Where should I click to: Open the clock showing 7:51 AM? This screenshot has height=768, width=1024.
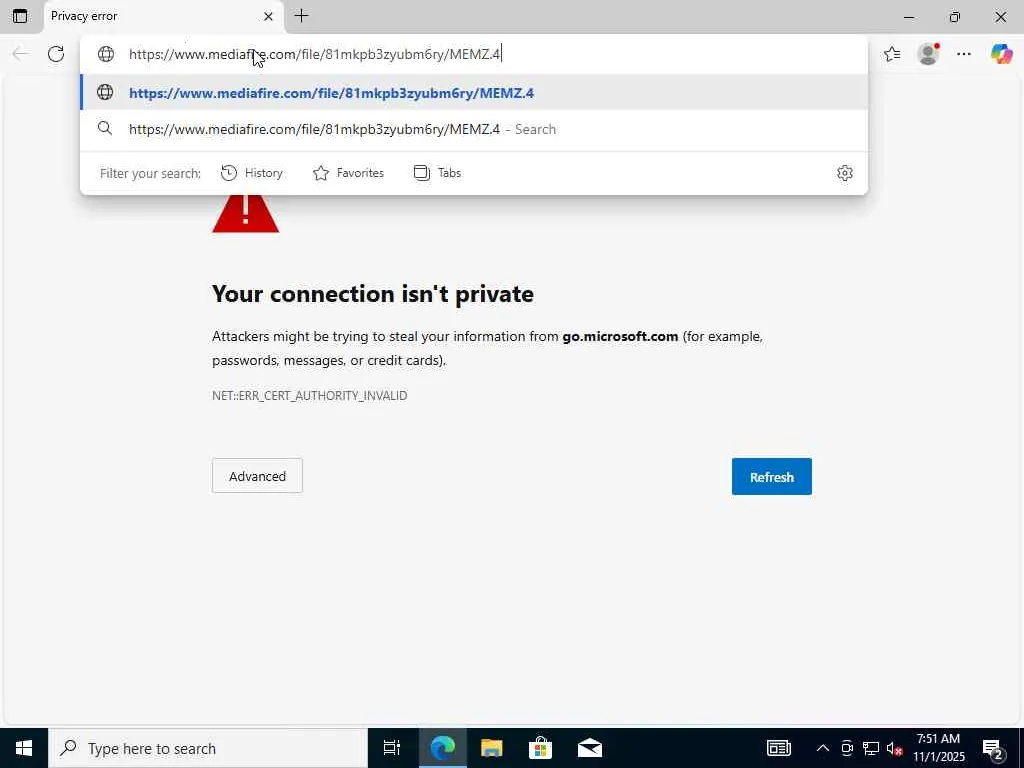point(938,748)
